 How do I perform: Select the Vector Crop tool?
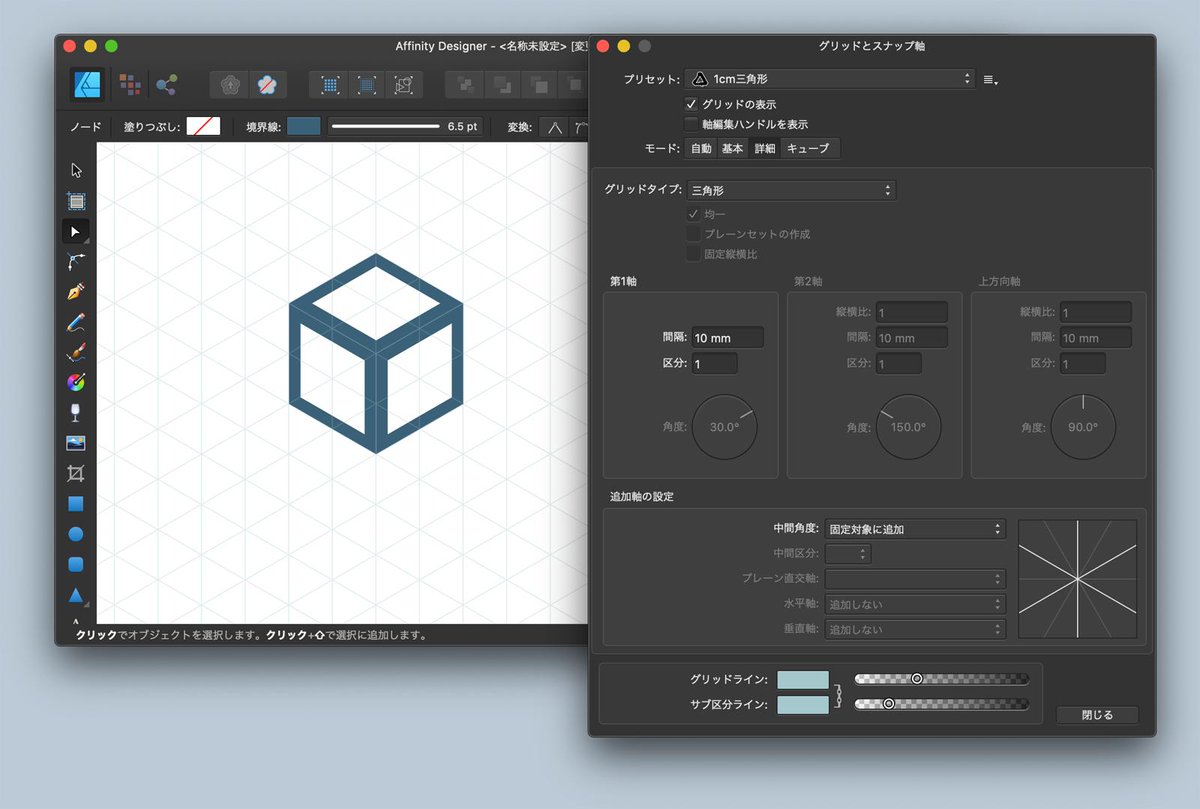(76, 473)
